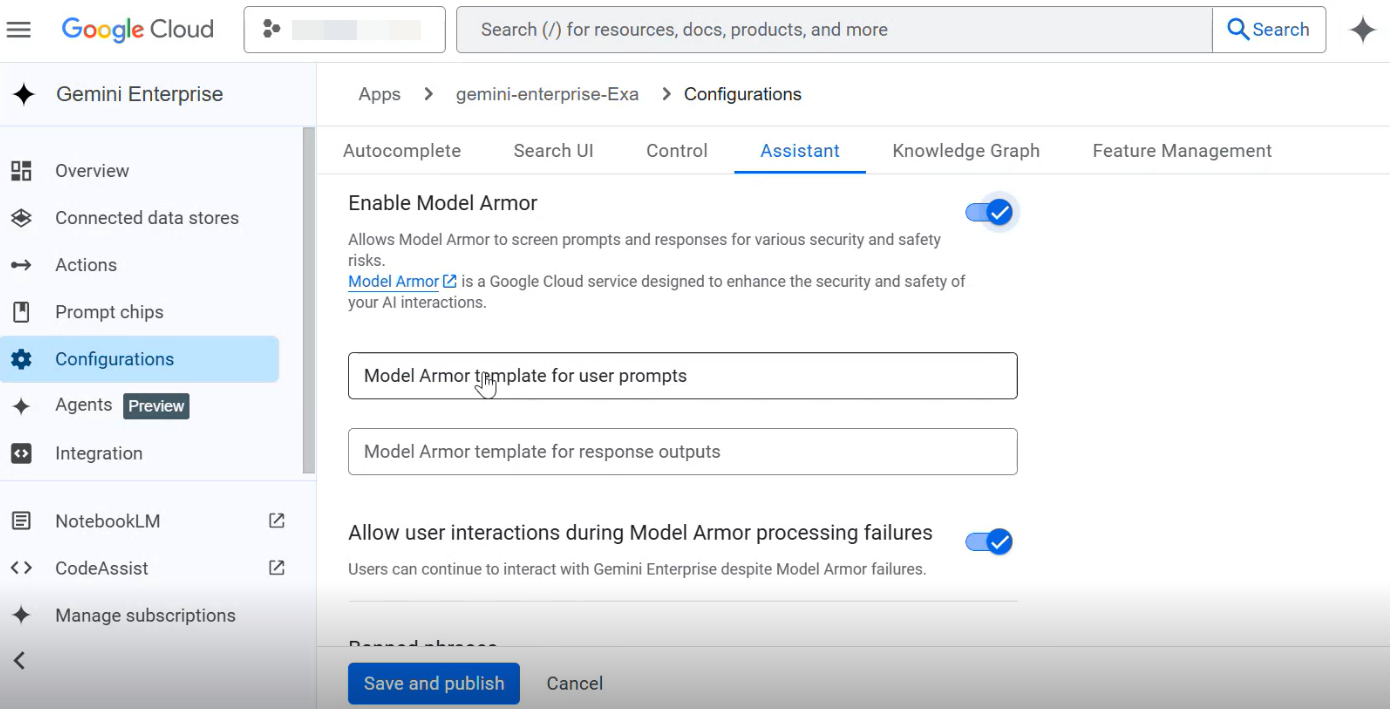Select Agents in the sidebar
Image resolution: width=1390 pixels, height=709 pixels.
(x=84, y=405)
